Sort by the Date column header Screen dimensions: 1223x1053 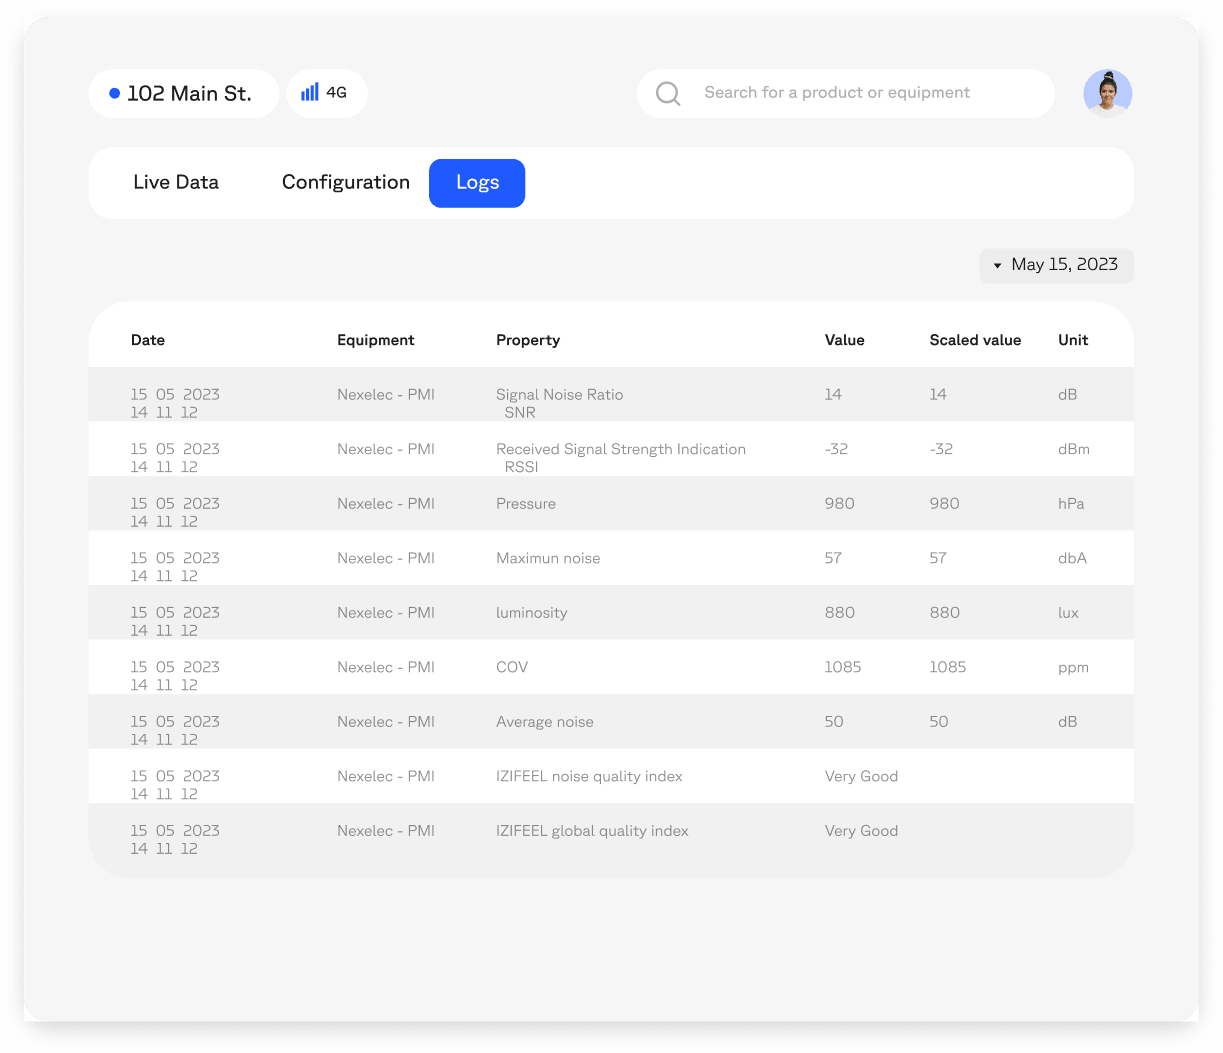[148, 340]
